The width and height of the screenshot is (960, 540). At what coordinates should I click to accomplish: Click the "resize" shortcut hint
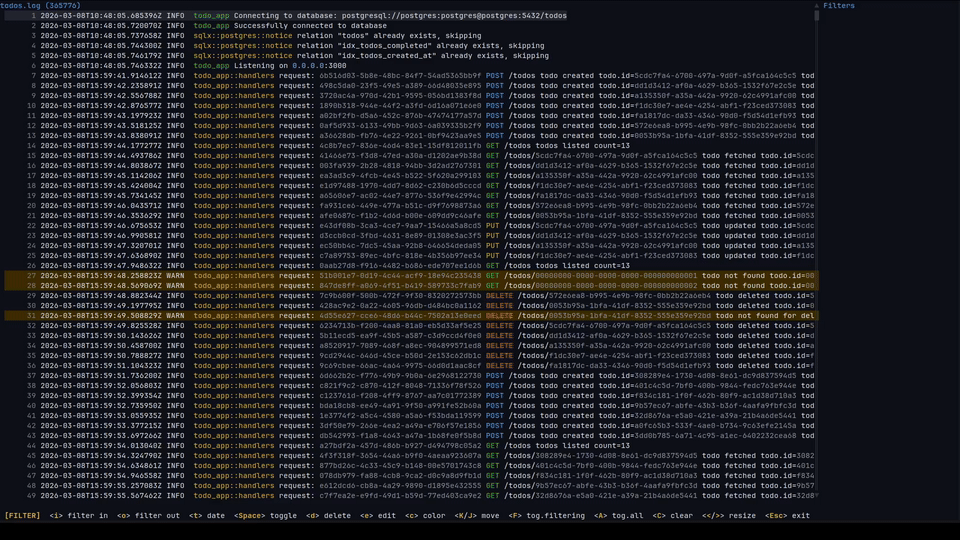tap(736, 516)
